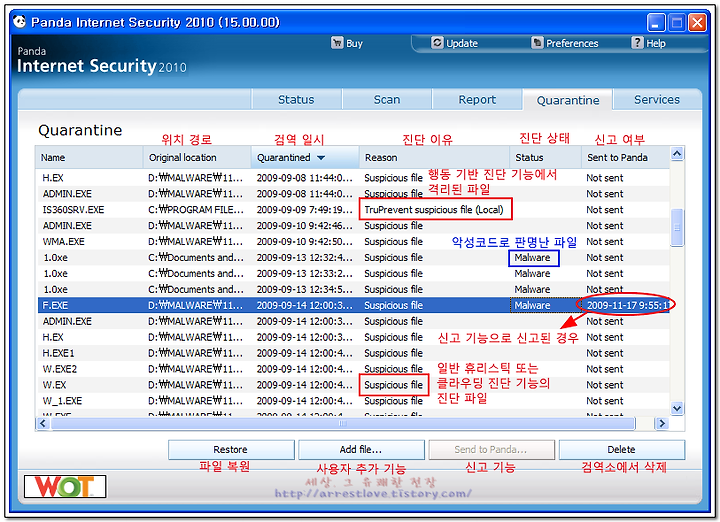Screen dimensions: 720x522
Task: Minimize the Panda window
Action: [655, 22]
